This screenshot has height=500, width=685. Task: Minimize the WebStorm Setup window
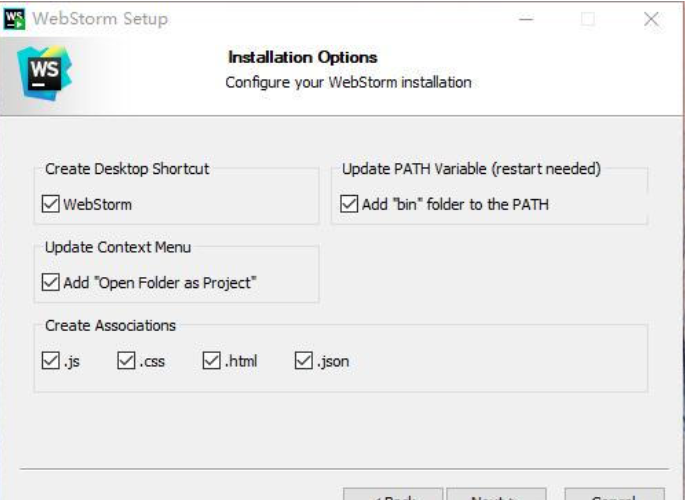pos(526,19)
